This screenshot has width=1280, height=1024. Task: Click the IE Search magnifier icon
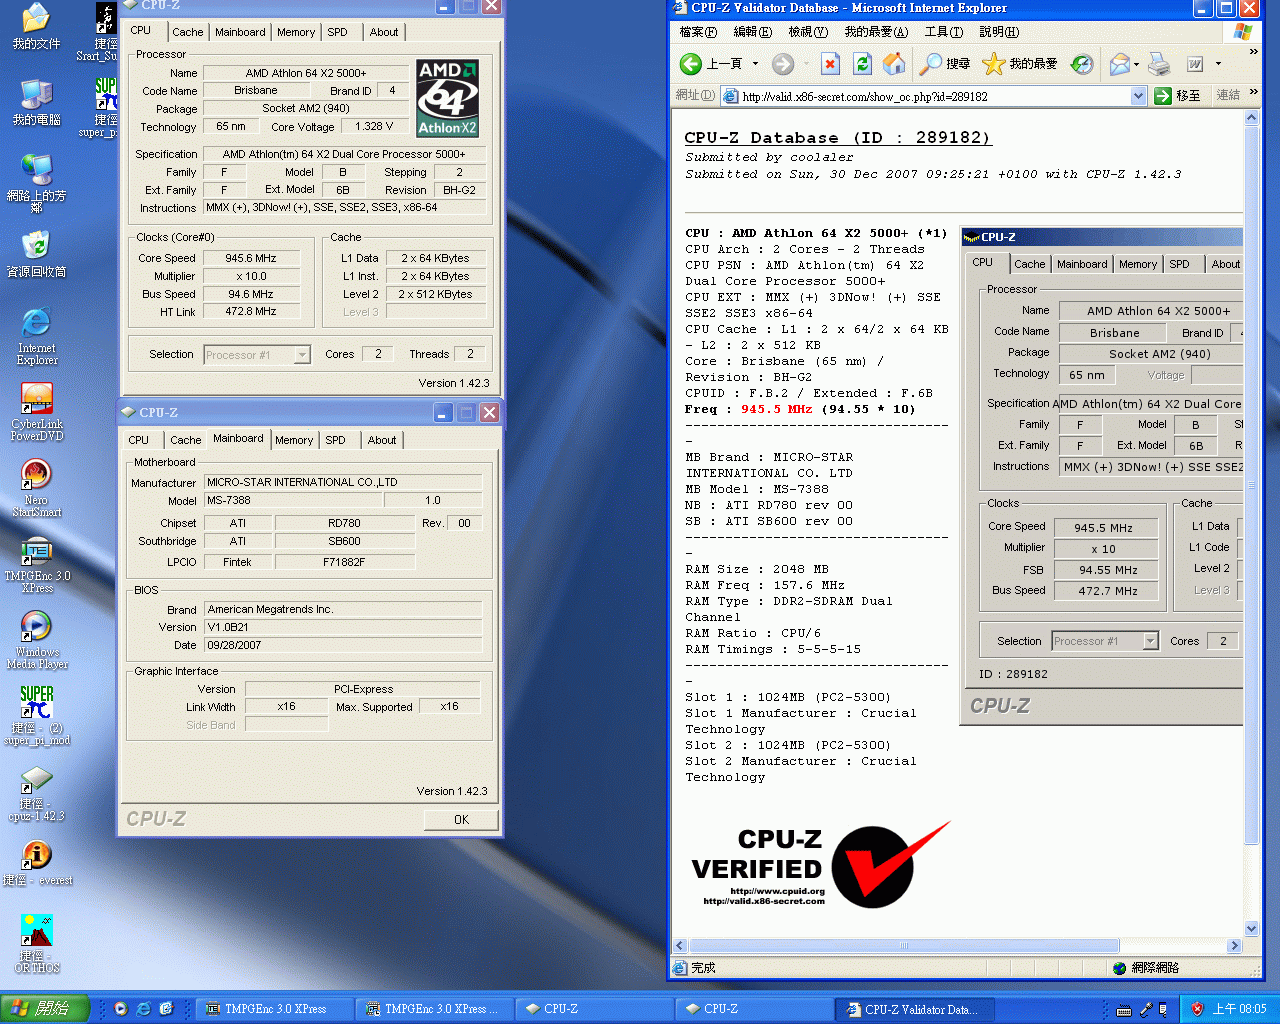[931, 64]
